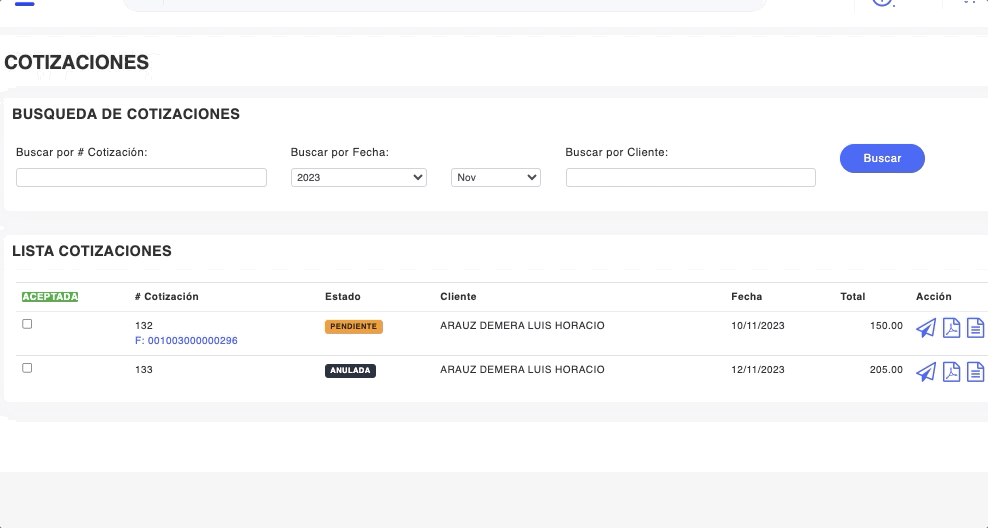Focus the quotation number search field
Viewport: 988px width, 528px height.
(x=141, y=177)
